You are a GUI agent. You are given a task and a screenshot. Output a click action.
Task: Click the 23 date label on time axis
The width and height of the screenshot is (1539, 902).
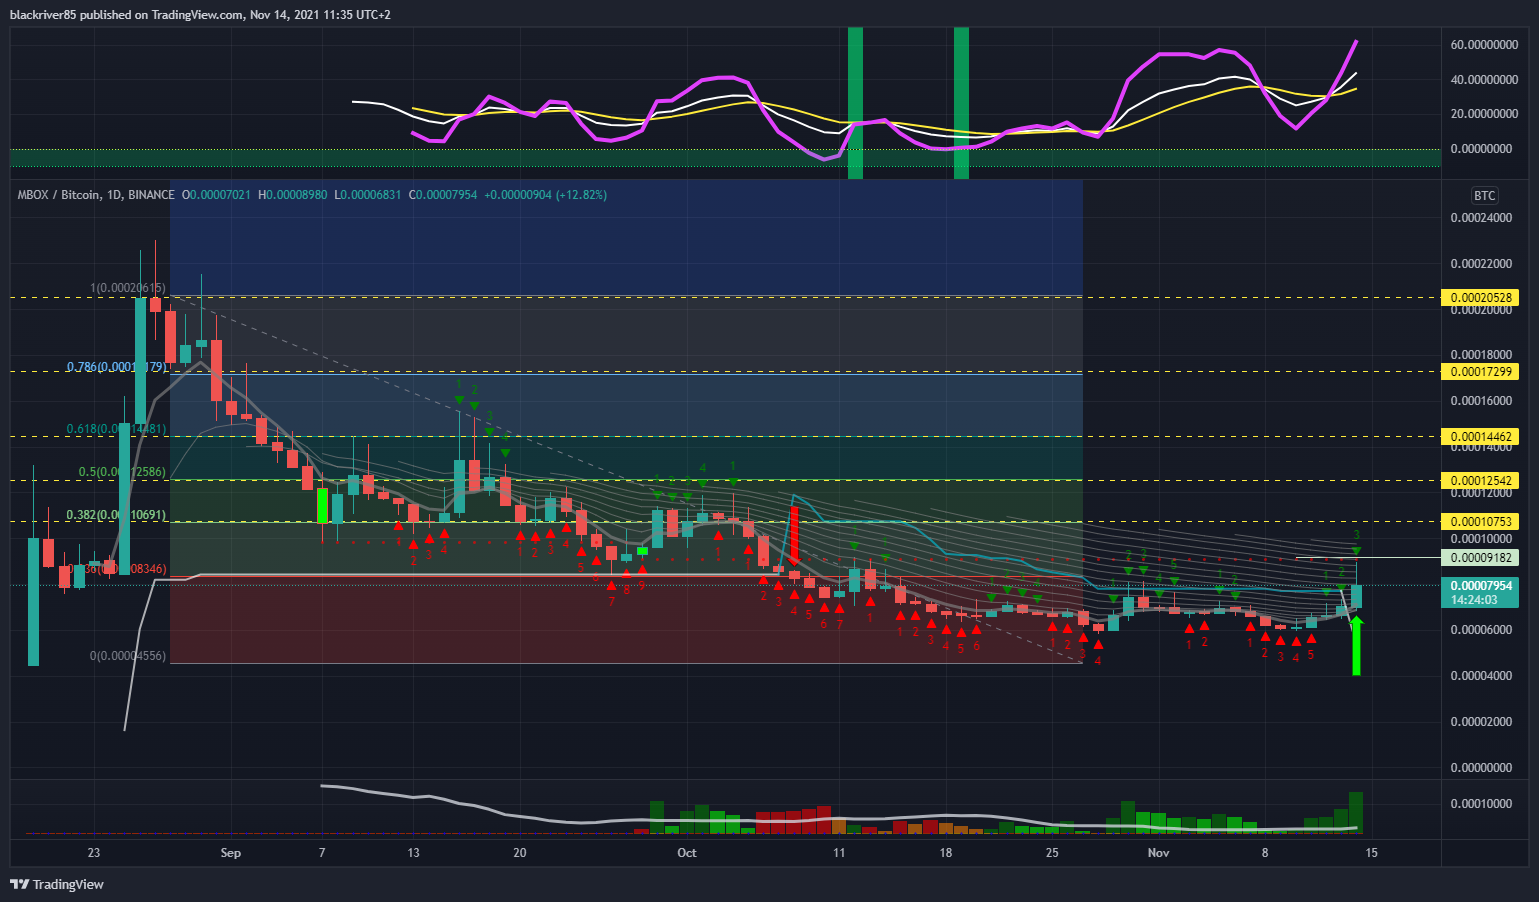[x=94, y=853]
